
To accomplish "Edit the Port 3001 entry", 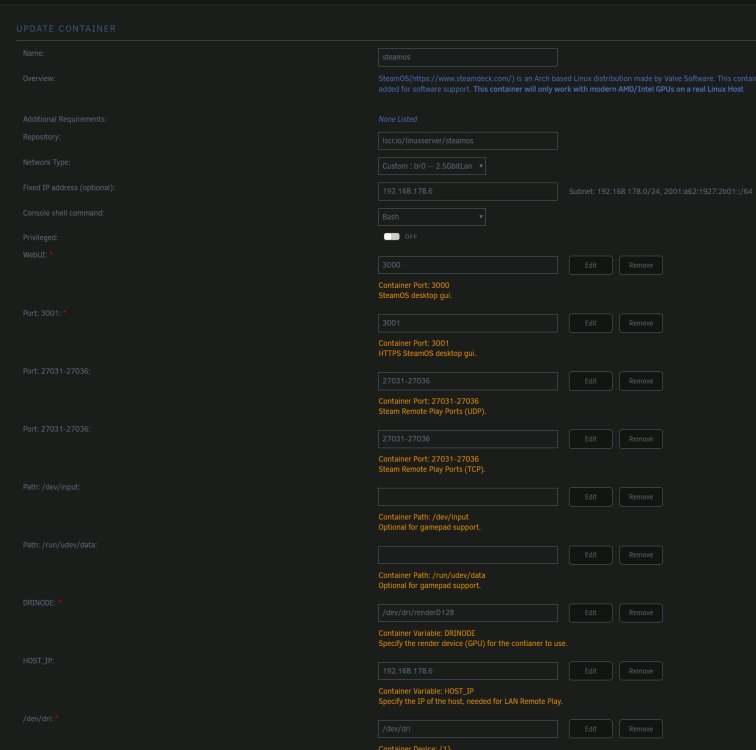I will click(x=591, y=323).
